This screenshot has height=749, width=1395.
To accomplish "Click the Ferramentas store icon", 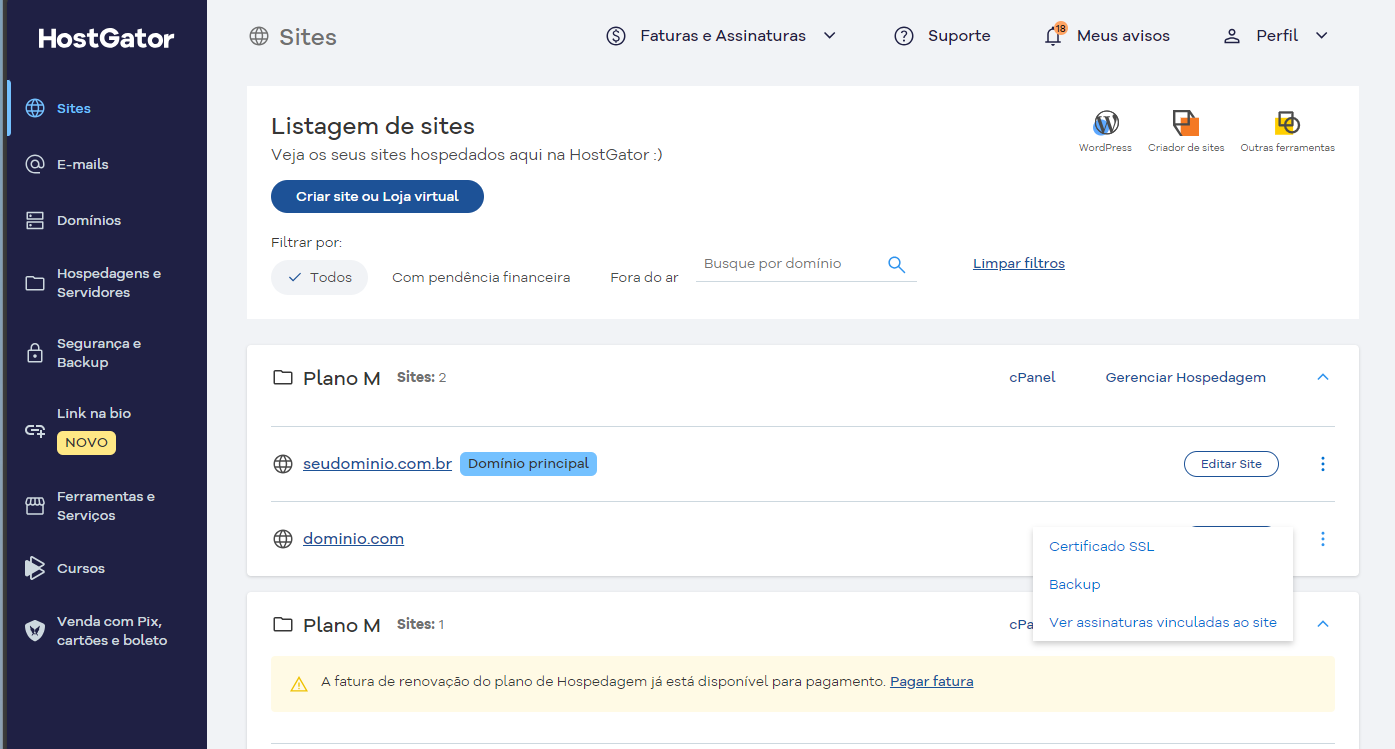I will coord(35,506).
